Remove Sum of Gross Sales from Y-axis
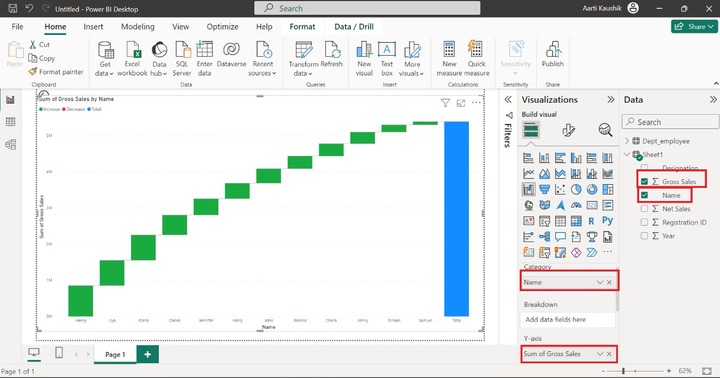The height and width of the screenshot is (378, 720). tap(609, 354)
